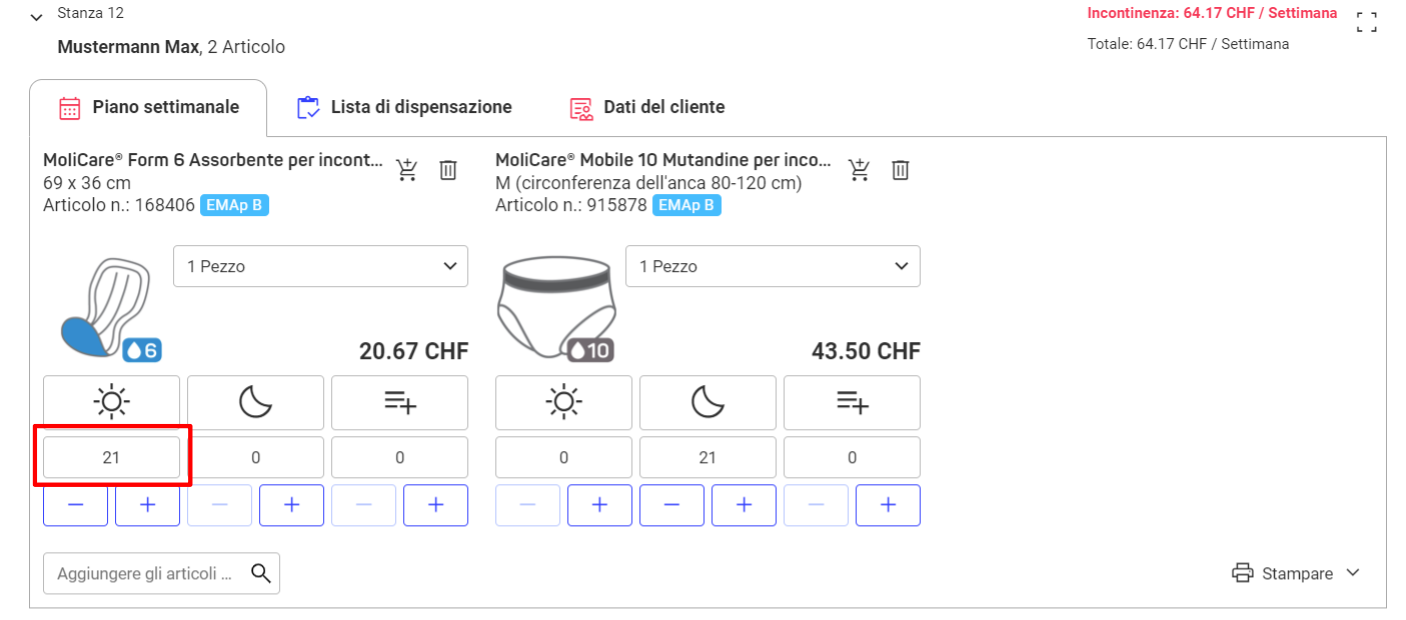Click the 43.50 CHF price
This screenshot has height=620, width=1406.
coord(866,351)
